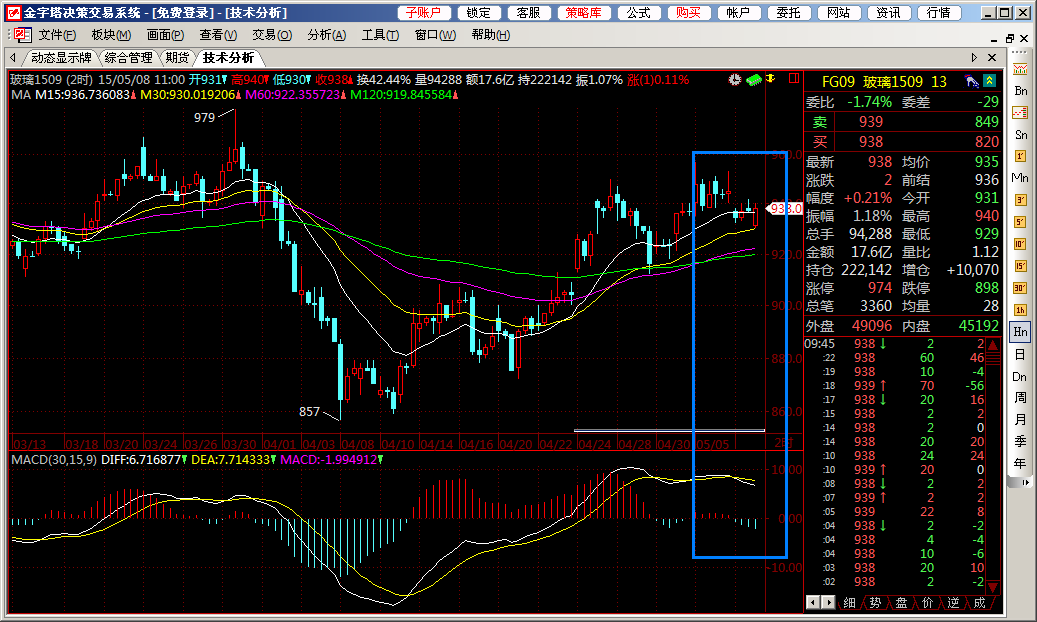The image size is (1037, 622).
Task: Click the green chip icon above the chart
Action: [753, 80]
